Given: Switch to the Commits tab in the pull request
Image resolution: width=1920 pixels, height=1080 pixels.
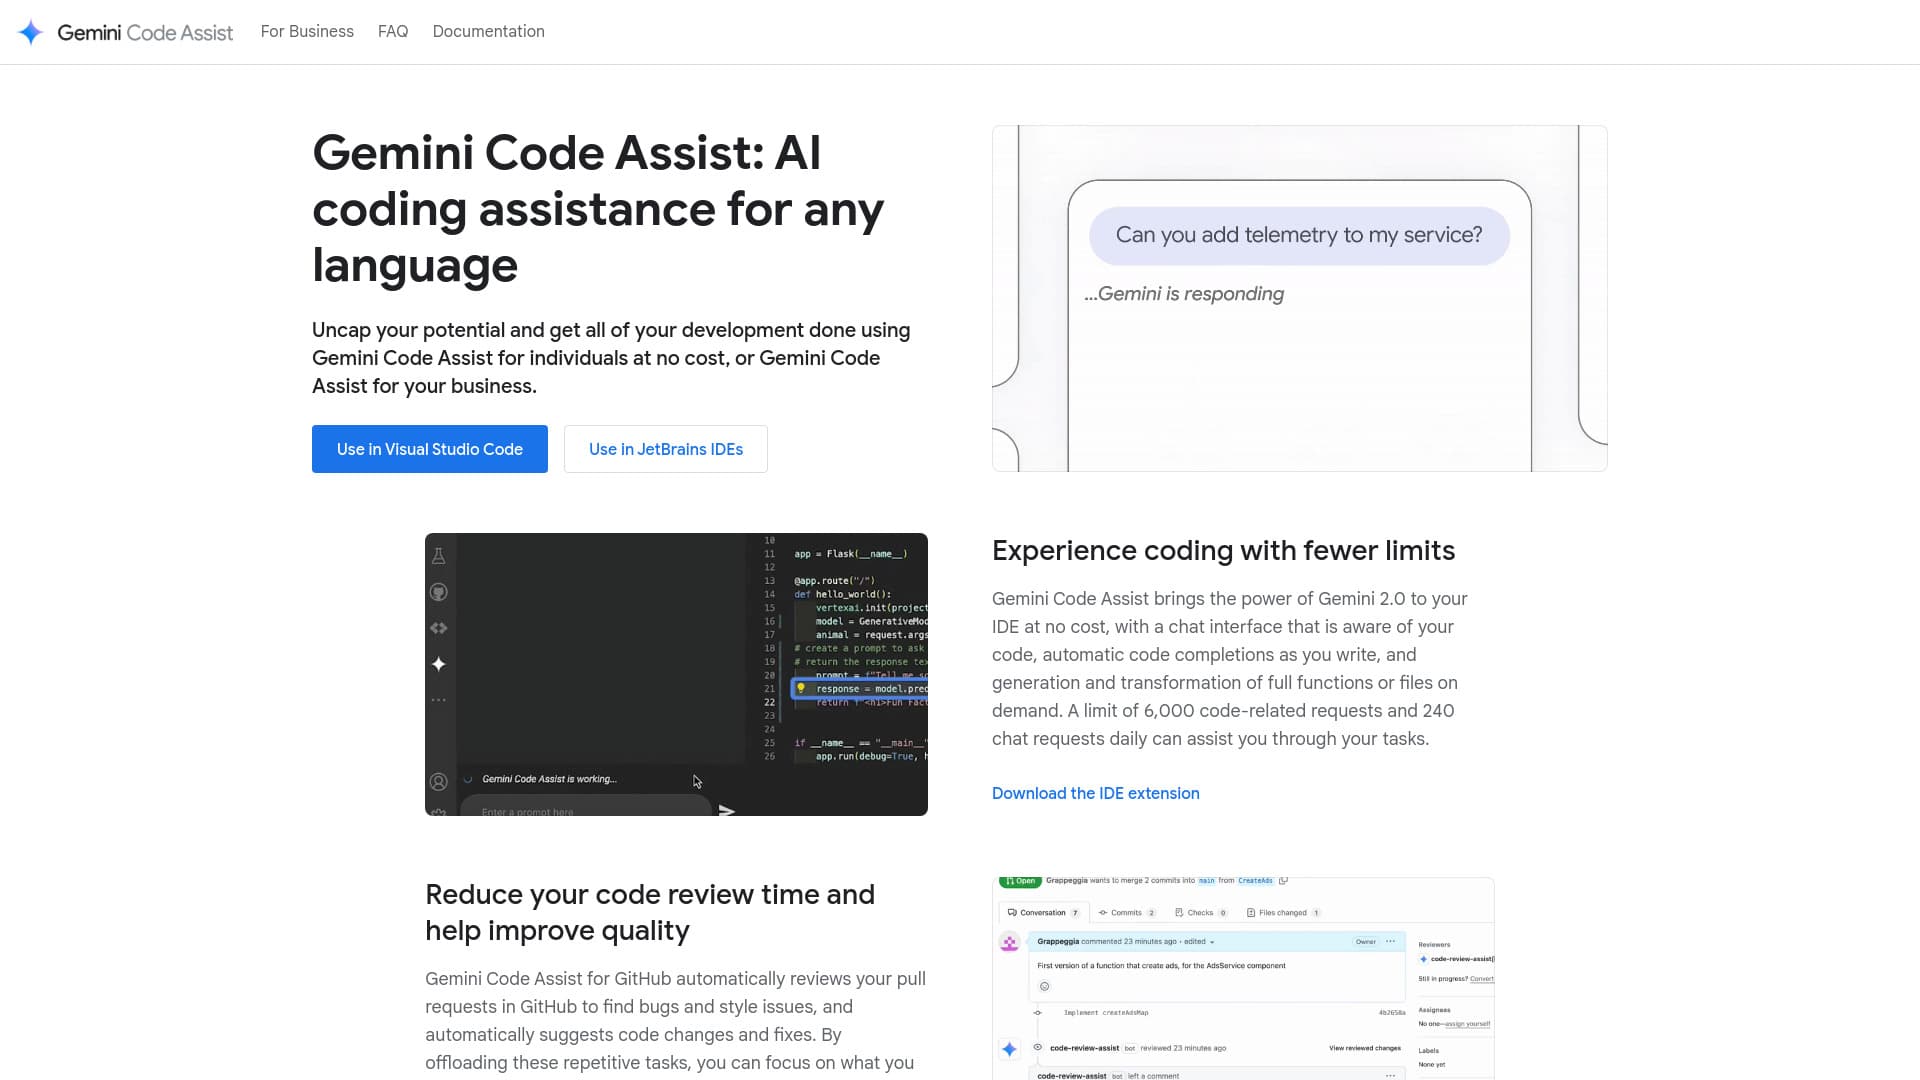Looking at the screenshot, I should click(x=1126, y=913).
